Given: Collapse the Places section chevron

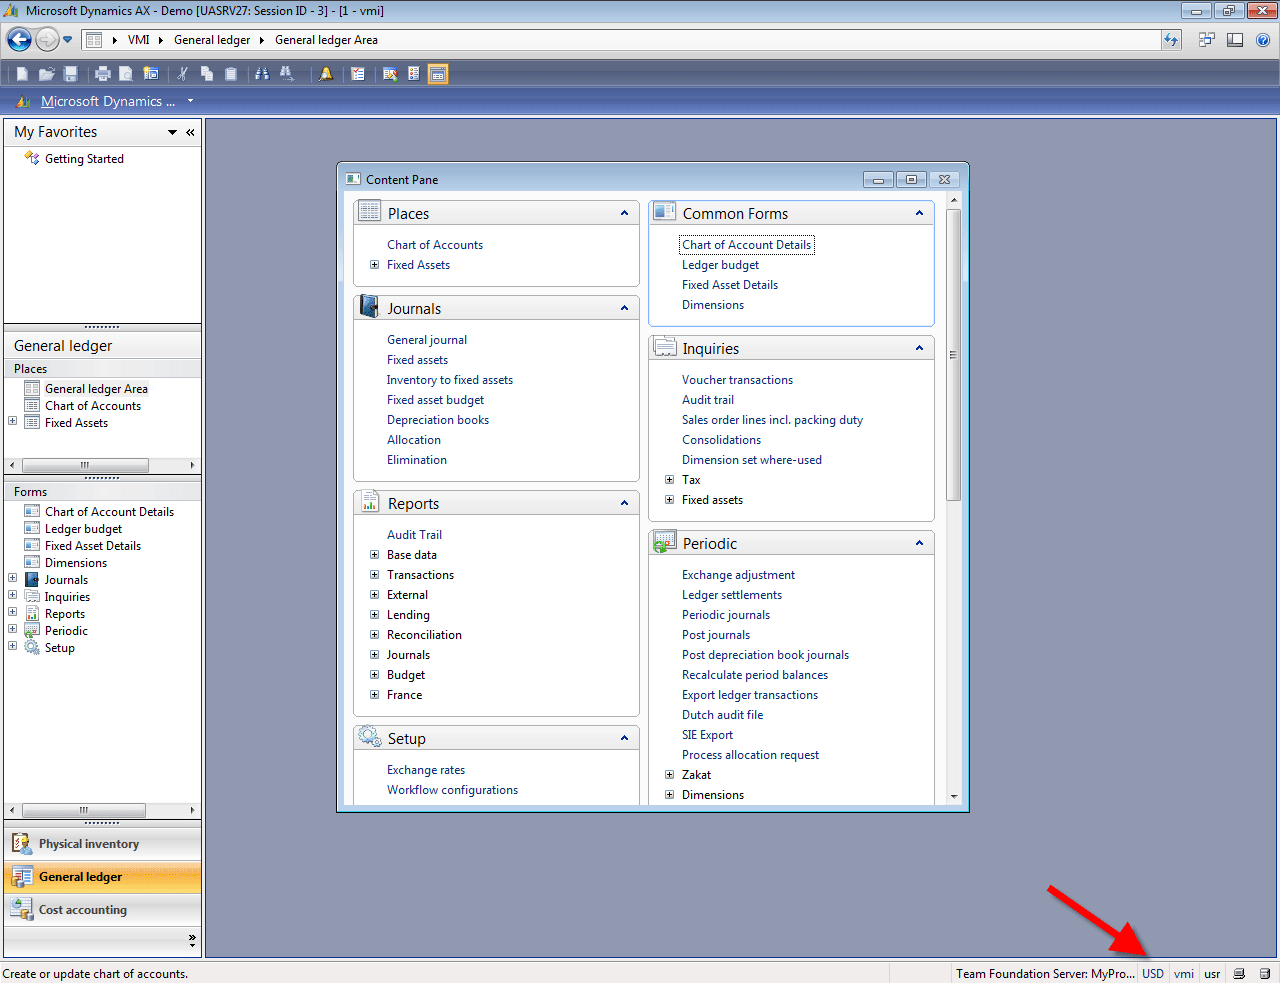Looking at the screenshot, I should (x=624, y=213).
